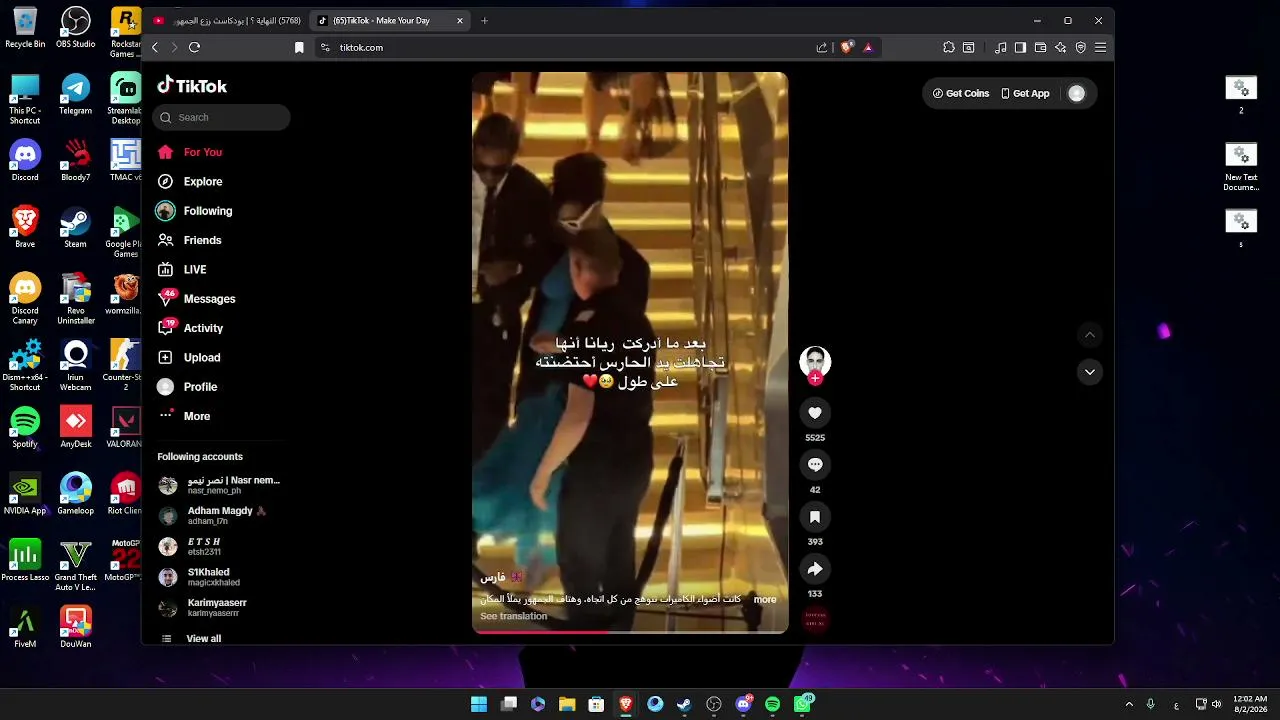Open the 12:02 AM clock and calendar

(1250, 704)
